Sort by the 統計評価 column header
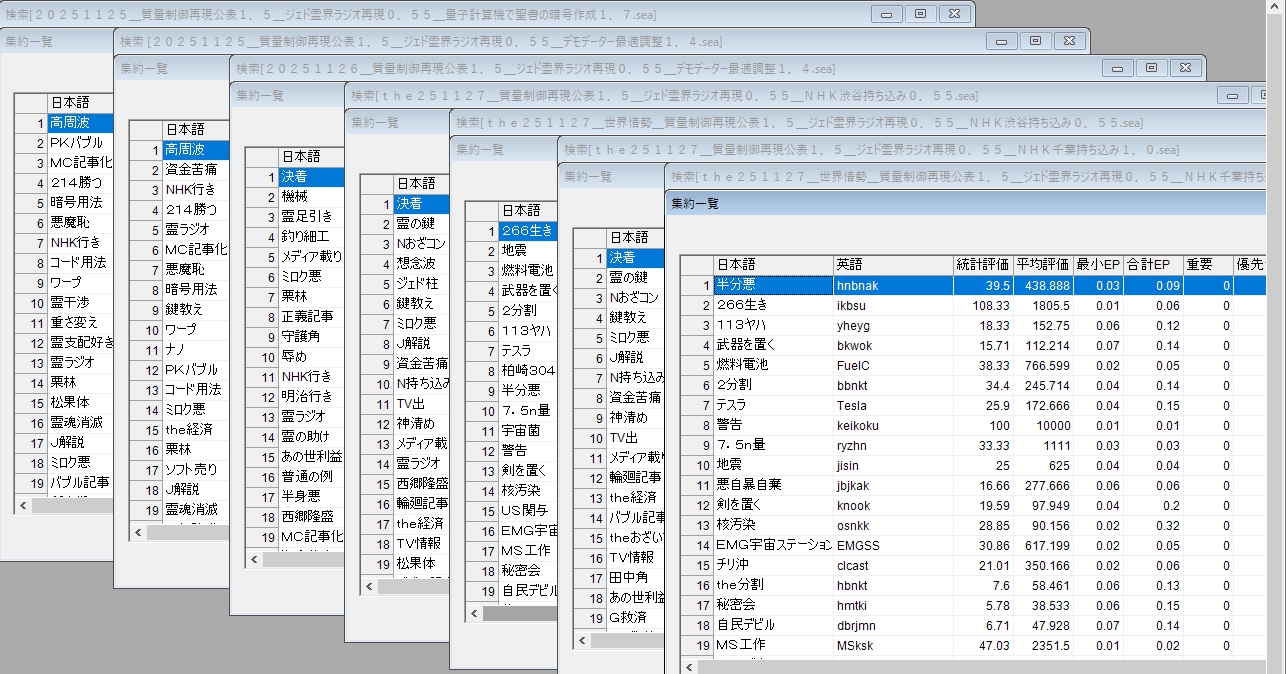The image size is (1286, 674). point(982,265)
